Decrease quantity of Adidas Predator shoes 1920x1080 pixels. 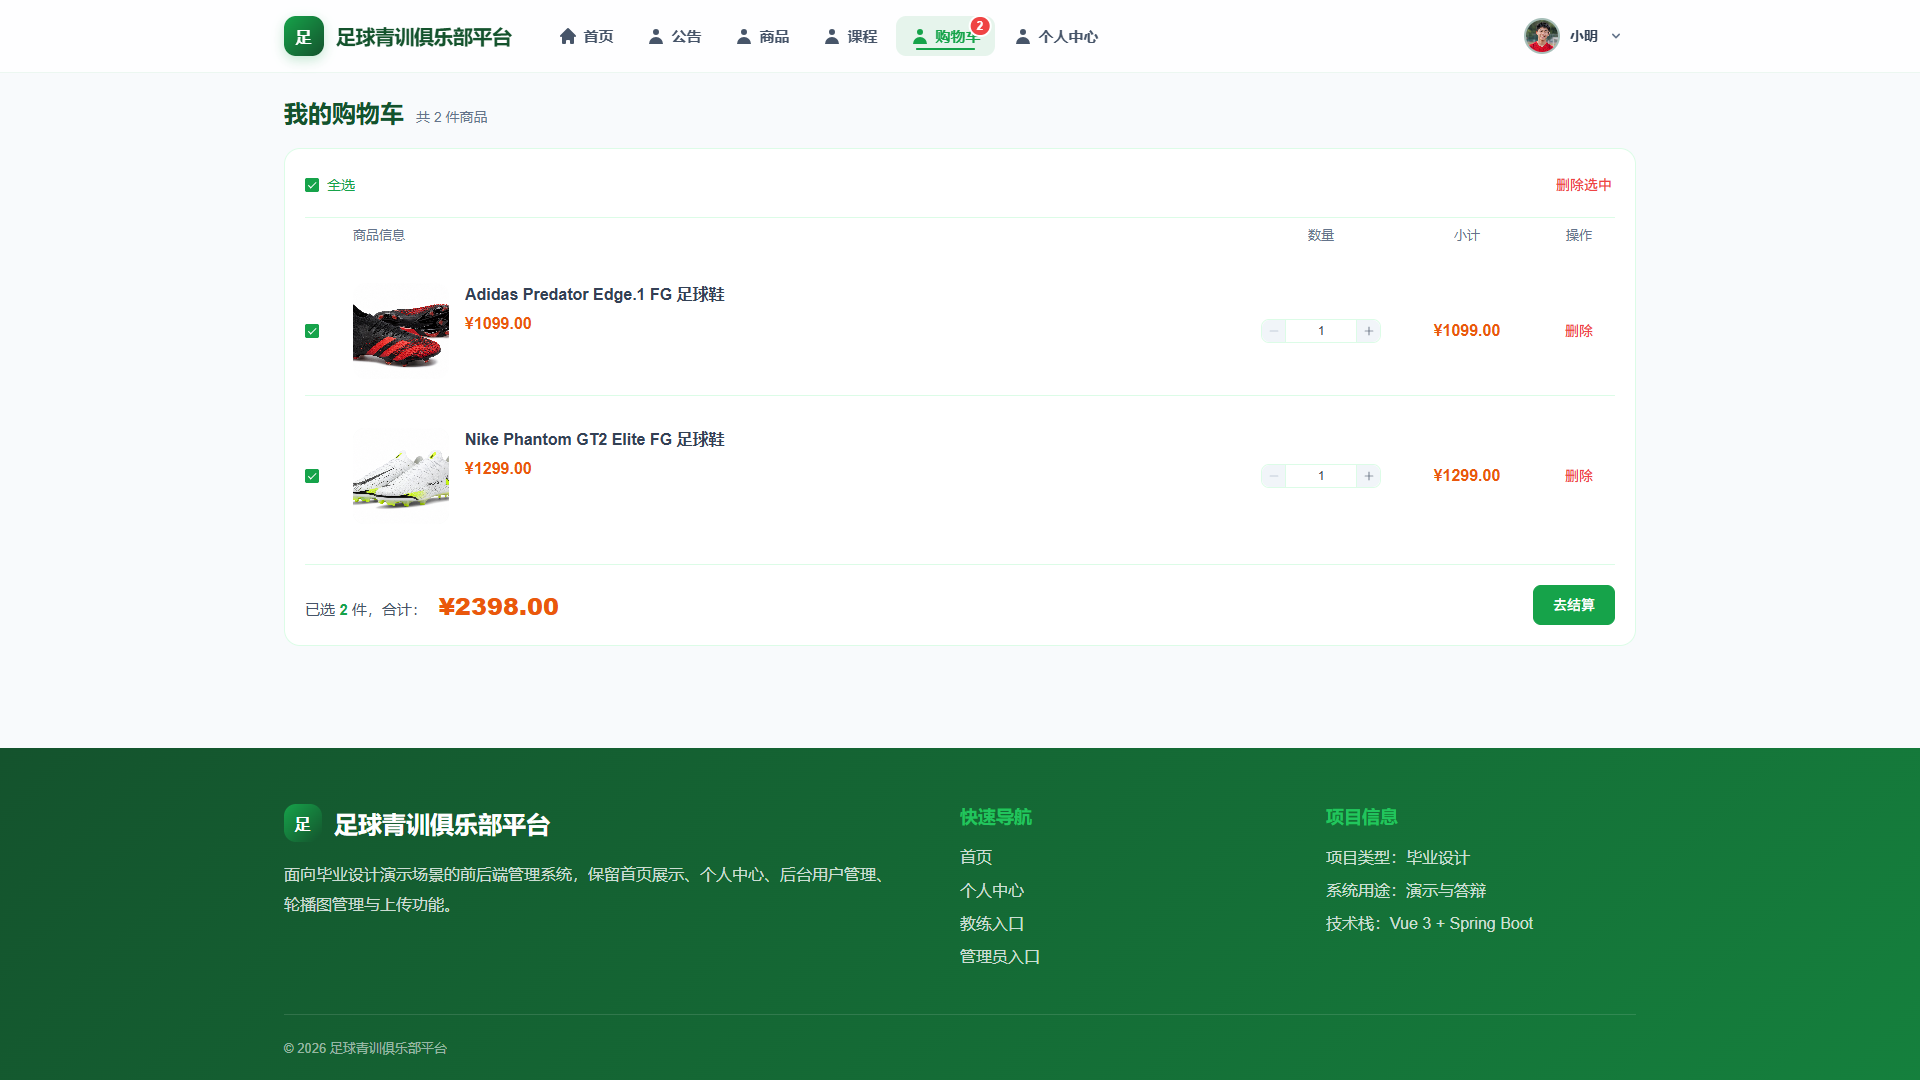point(1274,331)
